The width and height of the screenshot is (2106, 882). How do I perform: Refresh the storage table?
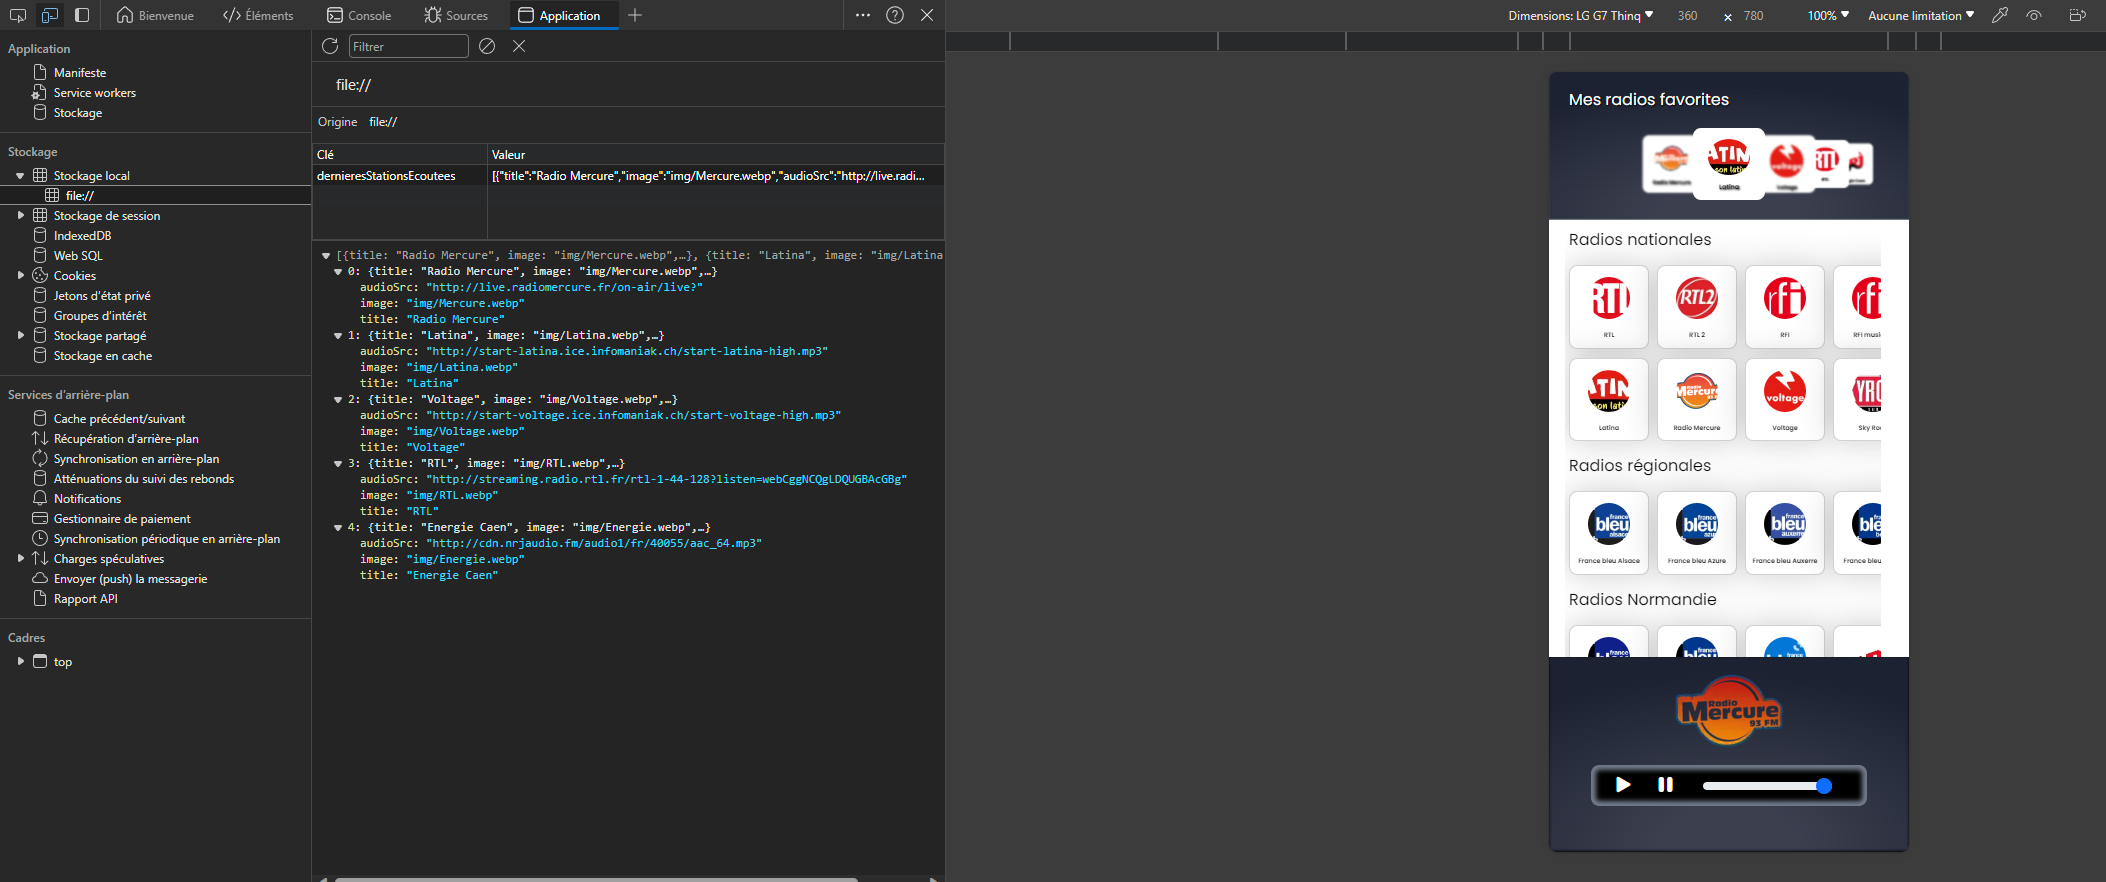tap(330, 46)
